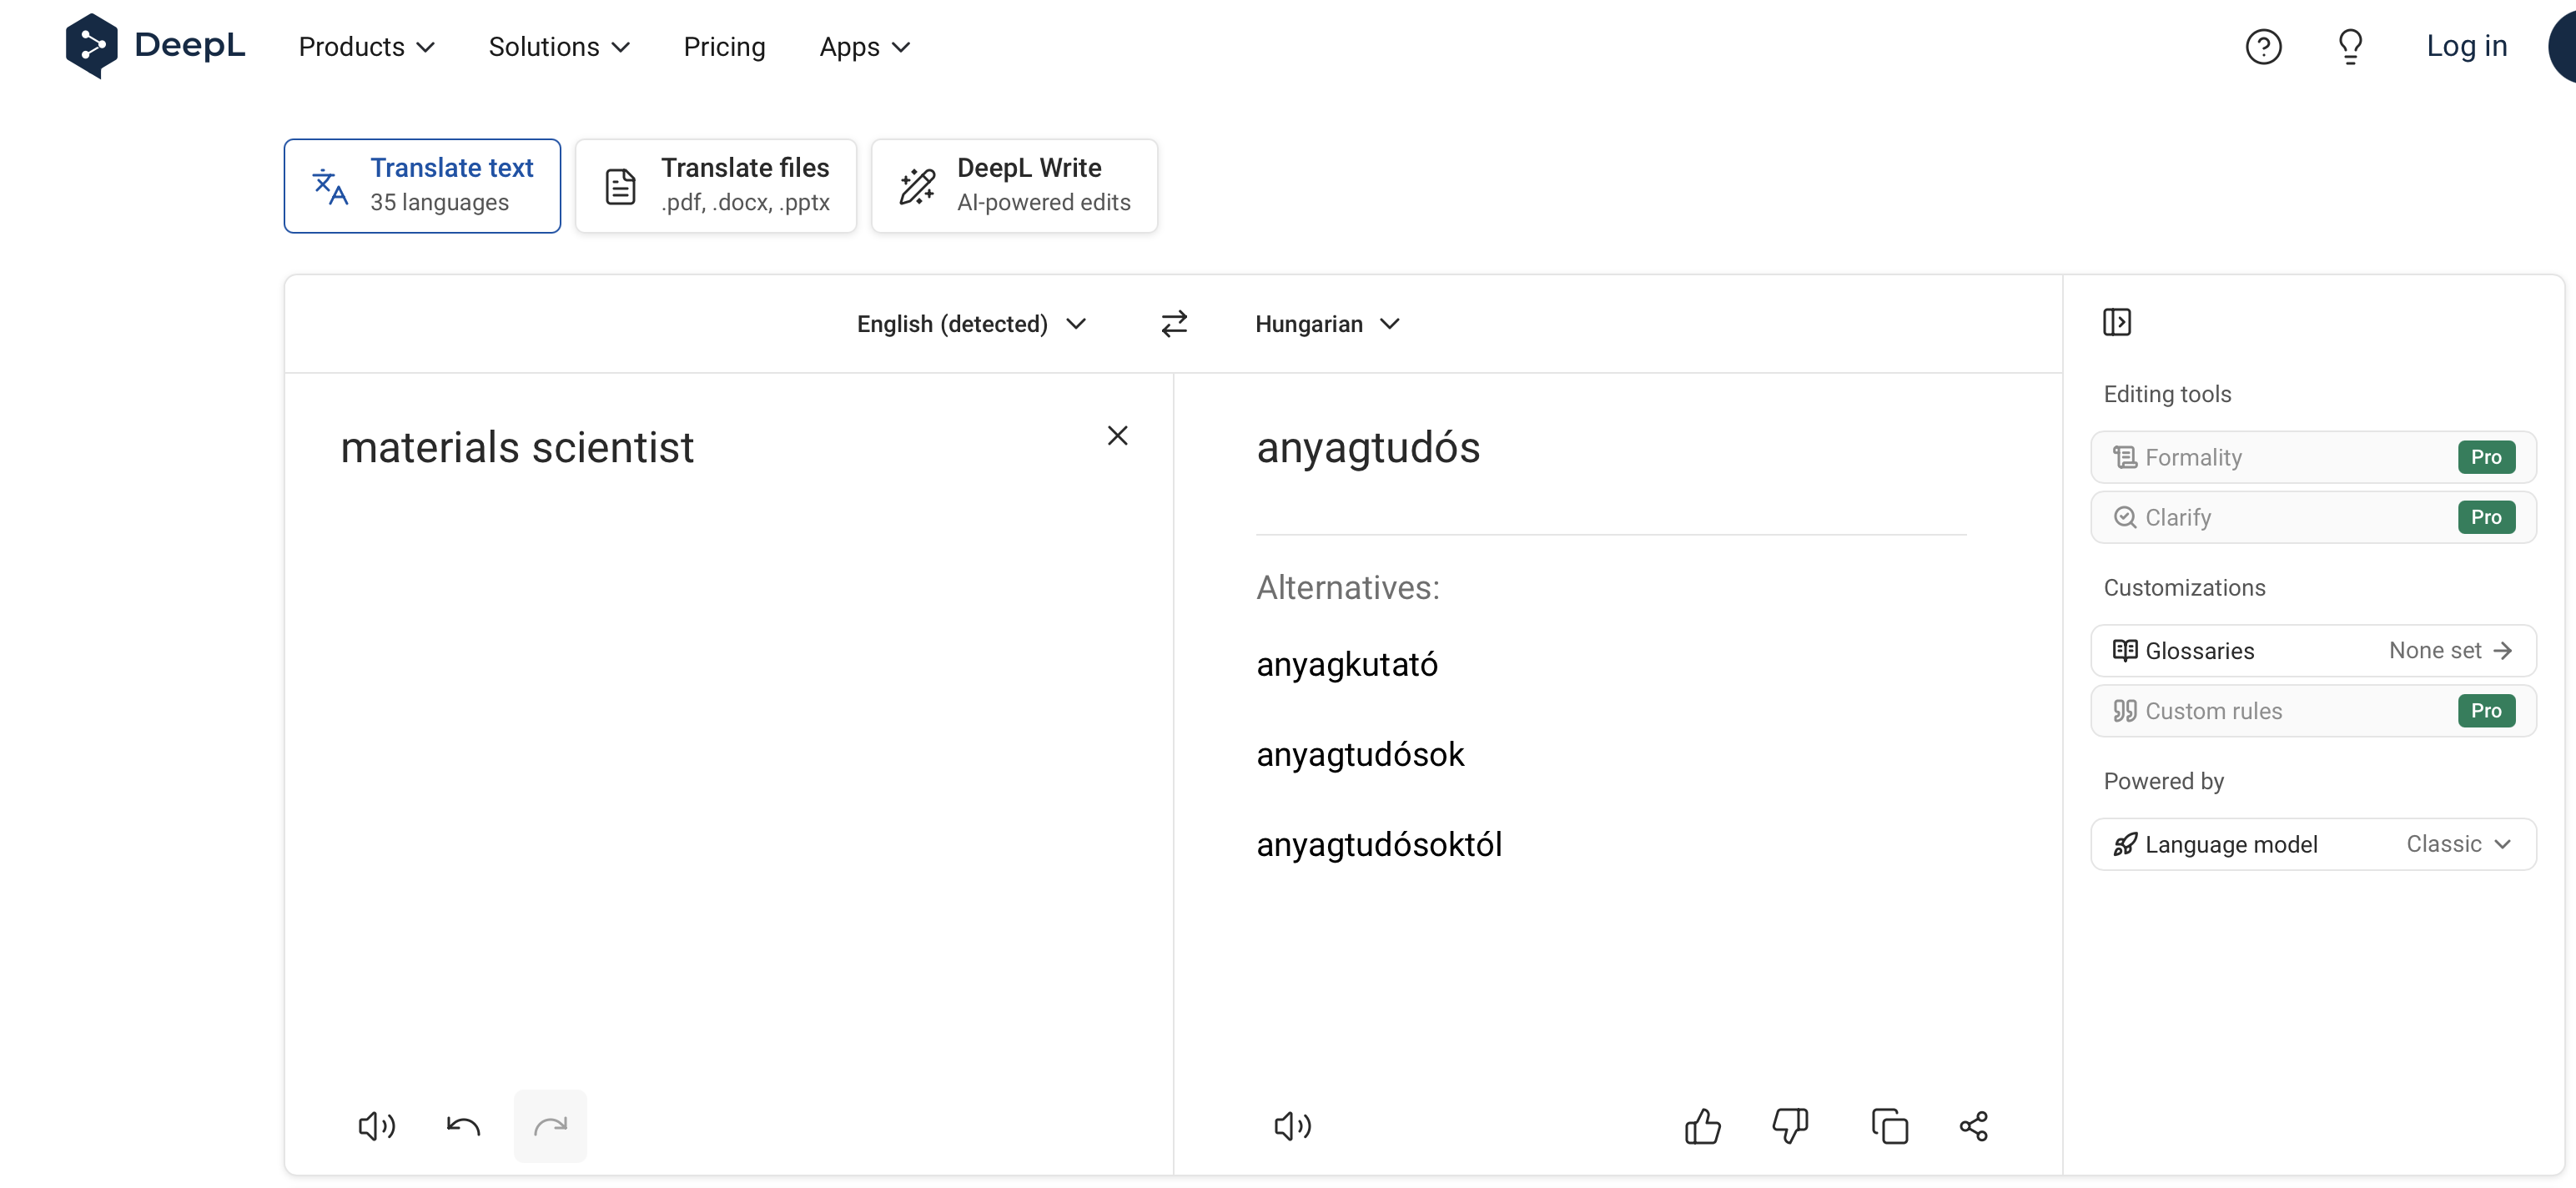Share the translation
The height and width of the screenshot is (1188, 2576).
1973,1126
